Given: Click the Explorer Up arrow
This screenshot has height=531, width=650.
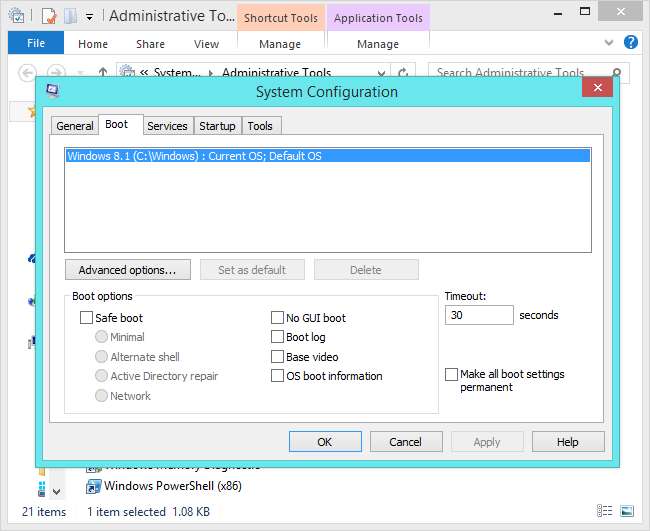Looking at the screenshot, I should (103, 73).
